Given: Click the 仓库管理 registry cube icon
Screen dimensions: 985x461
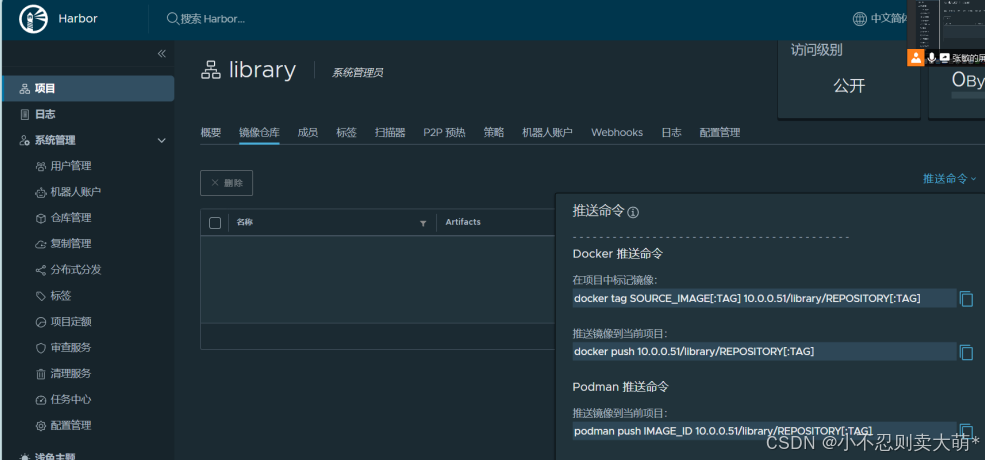Looking at the screenshot, I should click(x=41, y=218).
